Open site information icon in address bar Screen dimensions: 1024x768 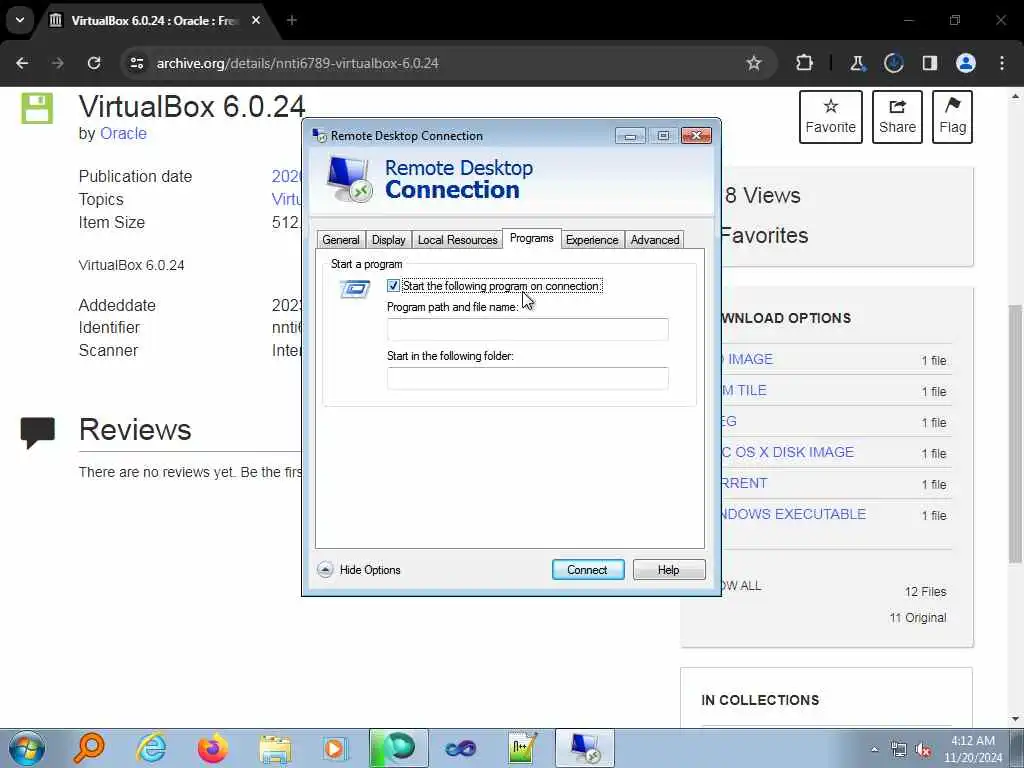point(136,63)
